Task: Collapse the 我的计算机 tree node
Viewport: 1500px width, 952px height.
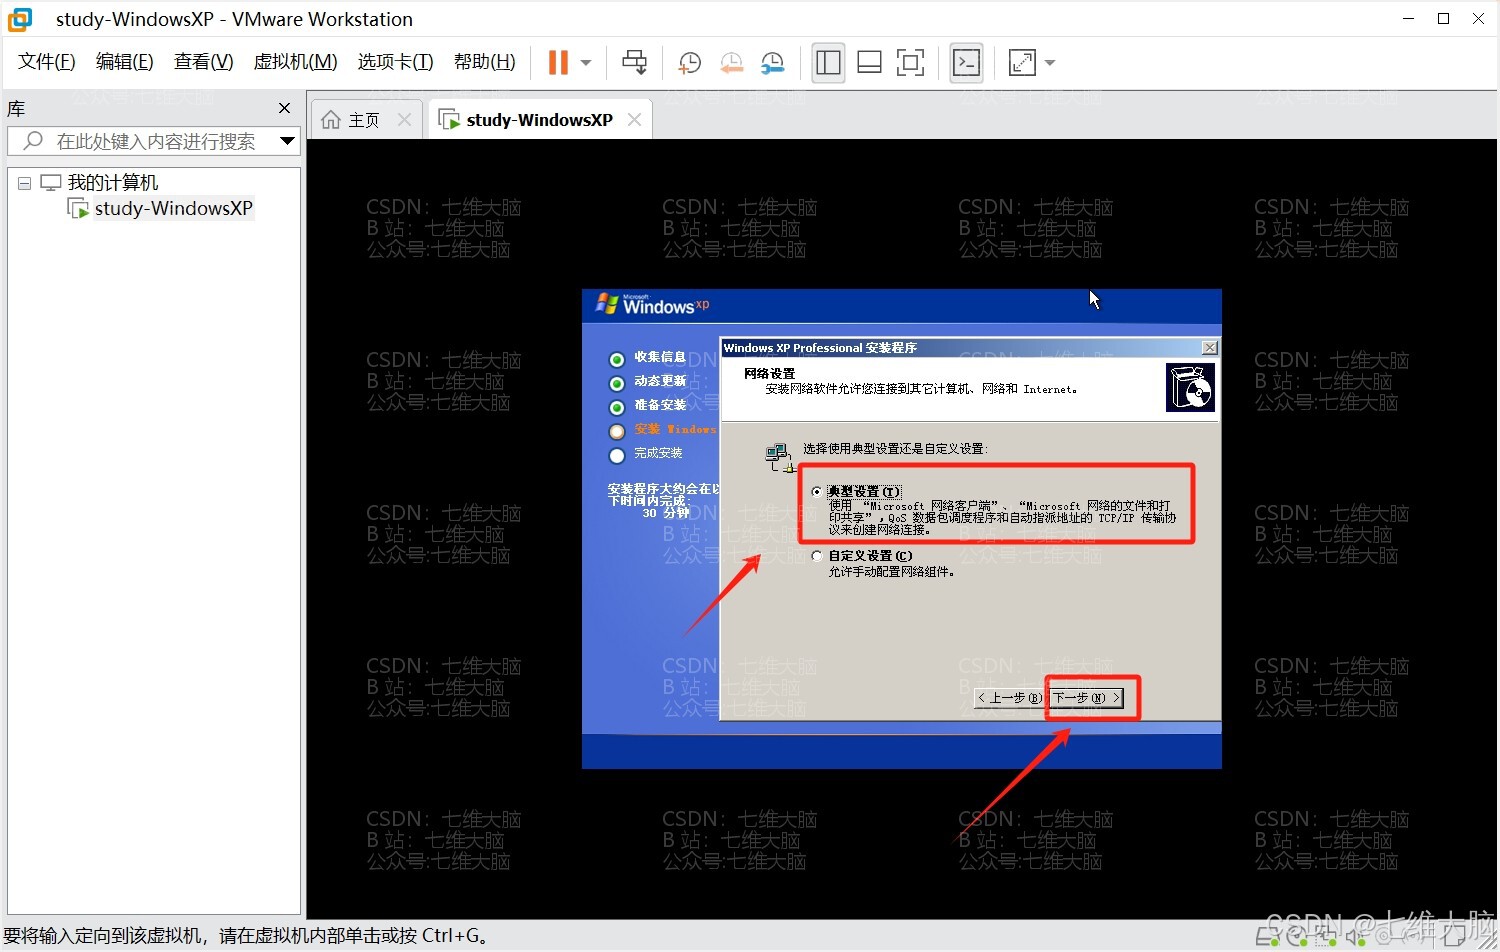Action: coord(24,183)
